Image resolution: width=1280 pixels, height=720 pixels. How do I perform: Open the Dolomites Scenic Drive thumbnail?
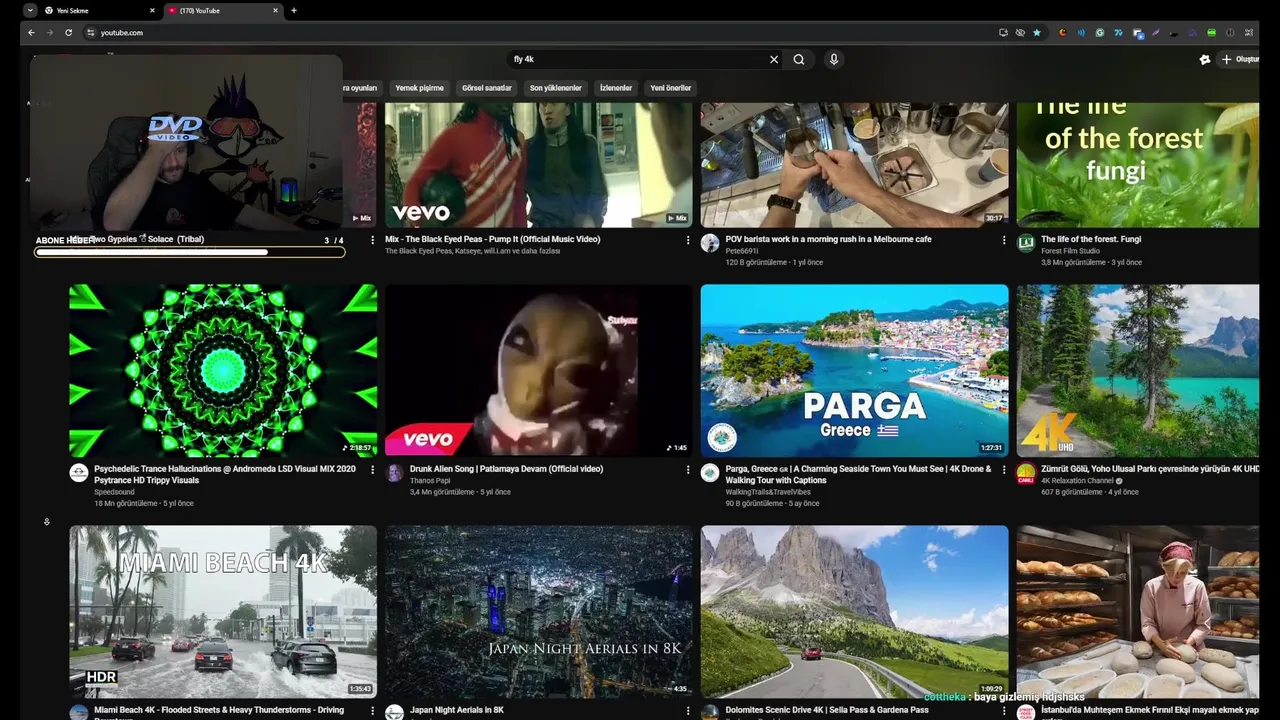click(854, 611)
